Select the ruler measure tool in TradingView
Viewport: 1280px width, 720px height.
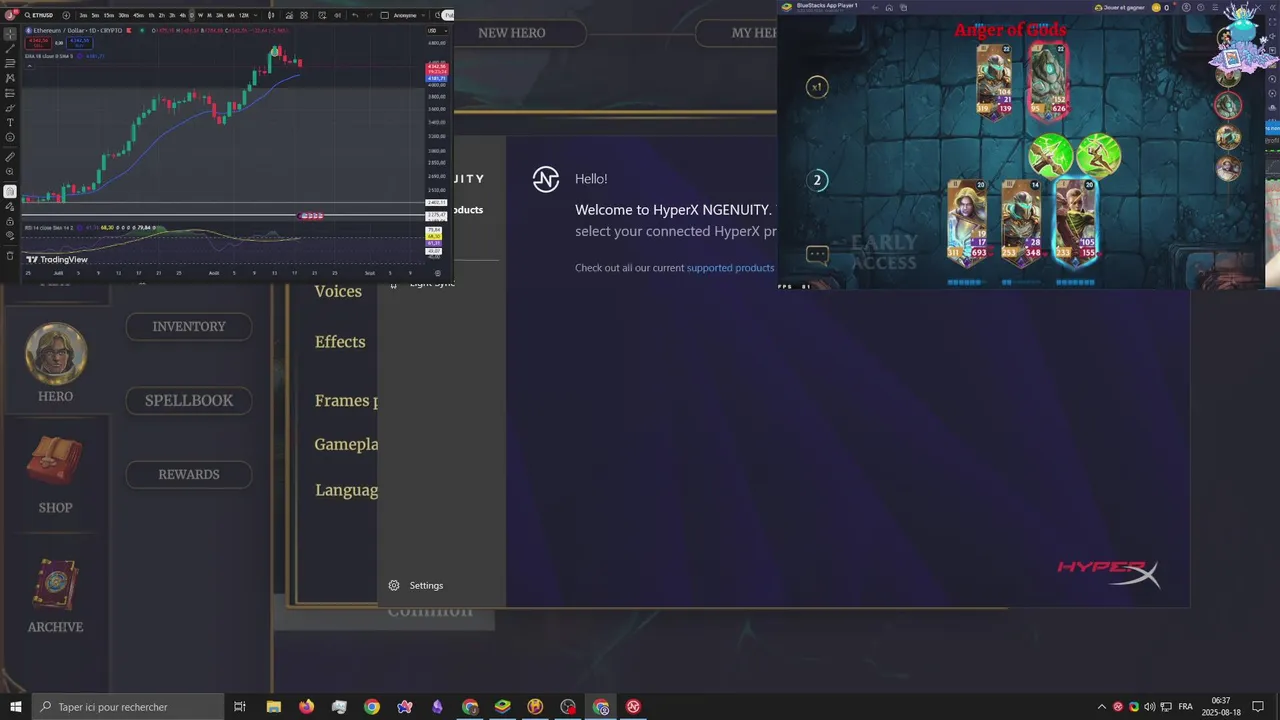(10, 157)
